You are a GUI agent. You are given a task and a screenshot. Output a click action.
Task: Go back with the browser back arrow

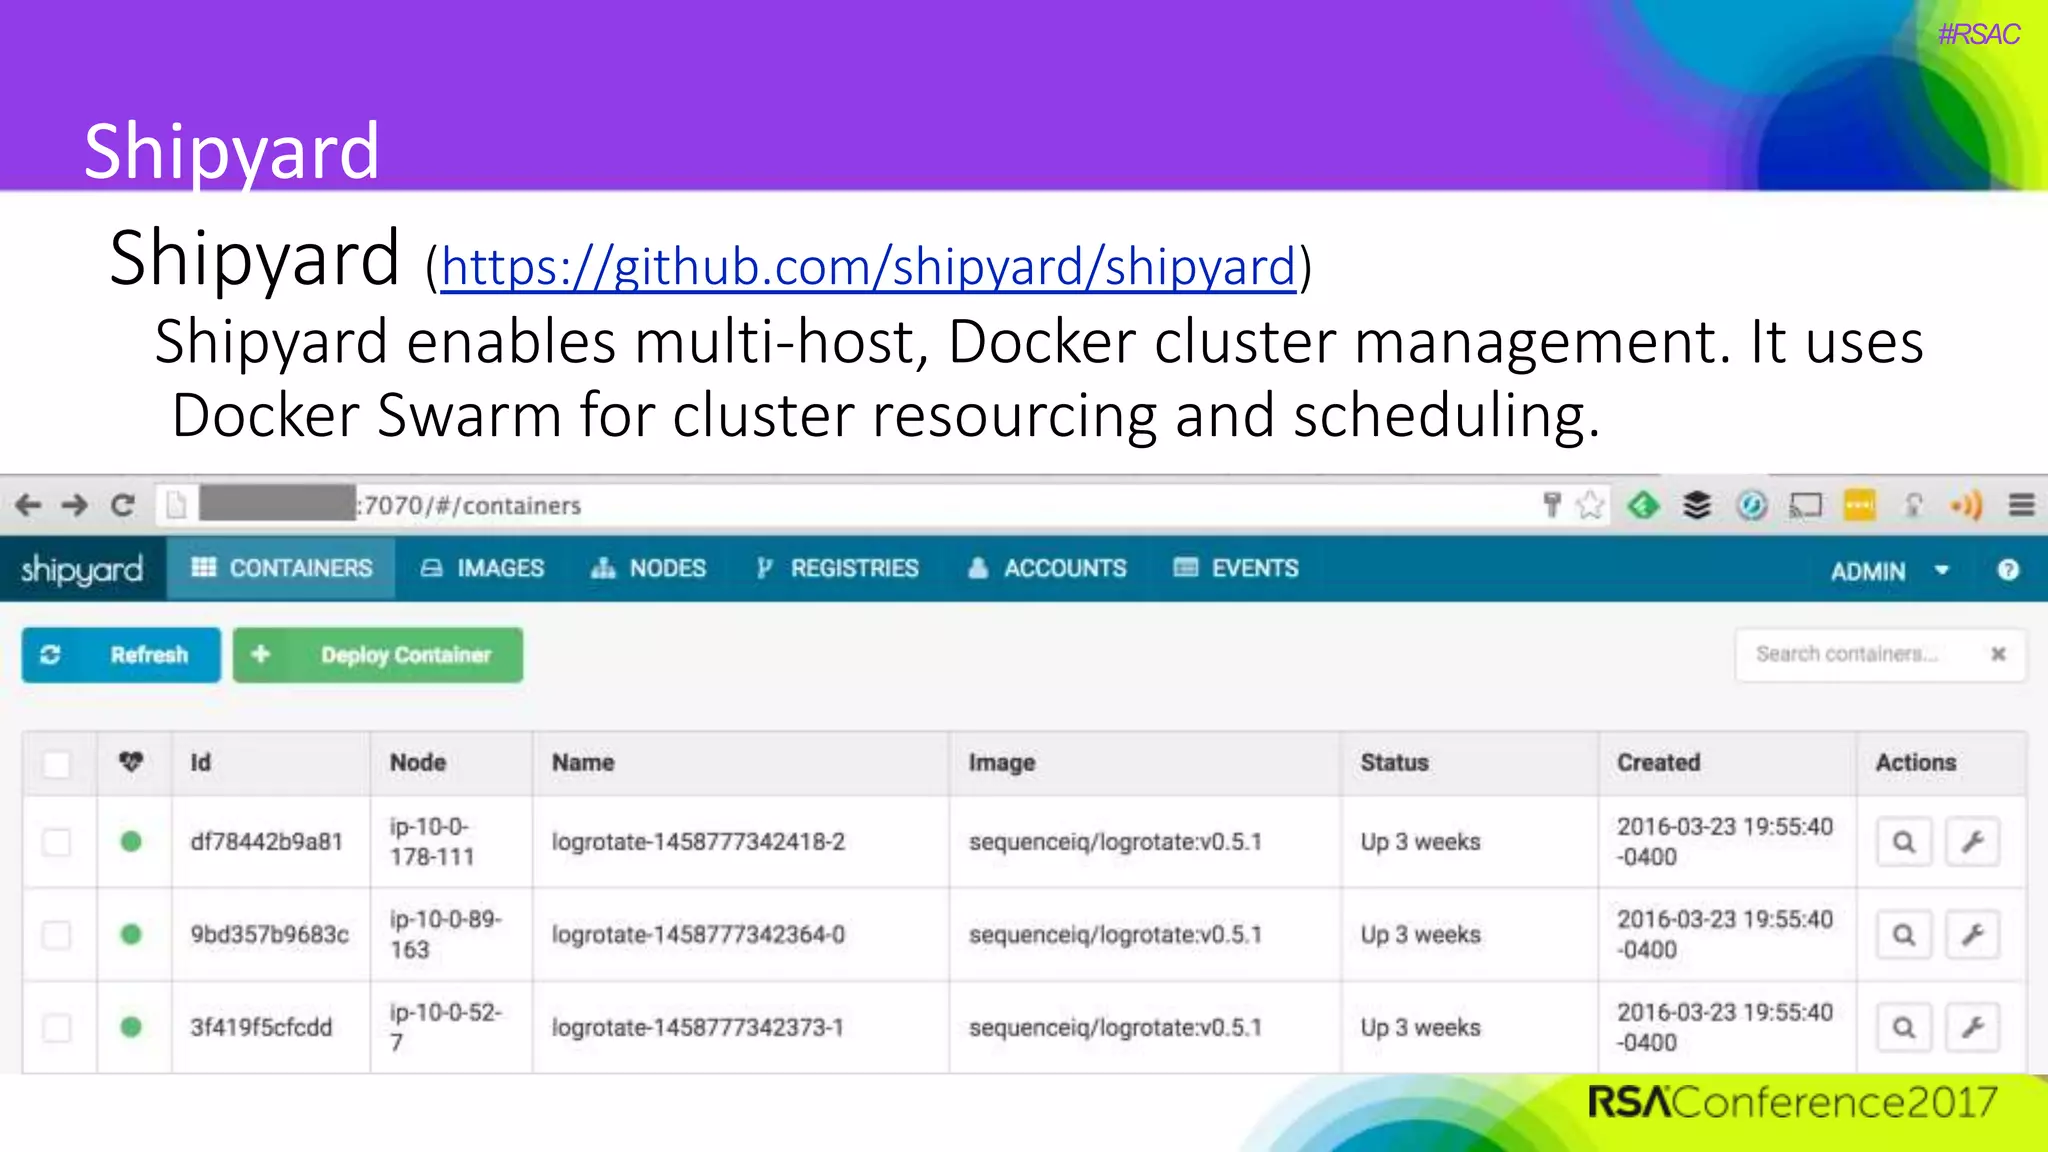point(28,505)
